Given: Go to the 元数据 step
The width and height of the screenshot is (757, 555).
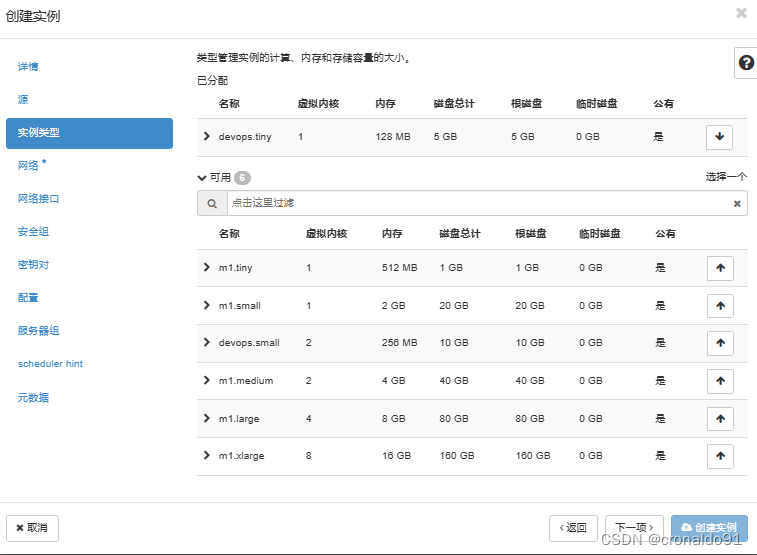Looking at the screenshot, I should [x=33, y=398].
